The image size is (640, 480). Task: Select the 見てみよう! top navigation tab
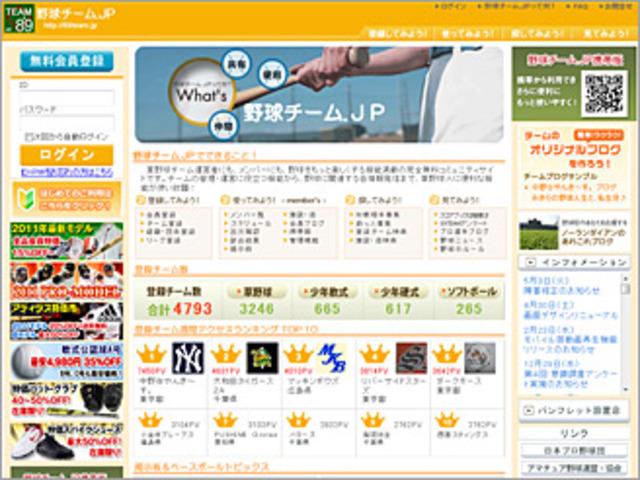[605, 33]
